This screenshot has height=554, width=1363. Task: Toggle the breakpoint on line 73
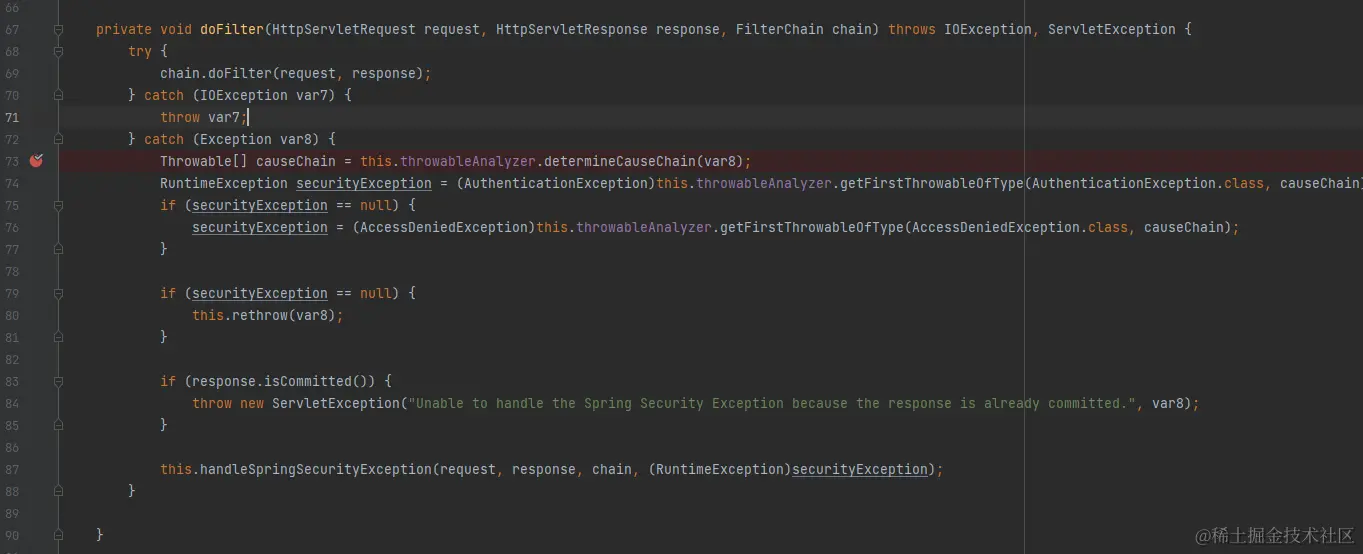click(36, 161)
